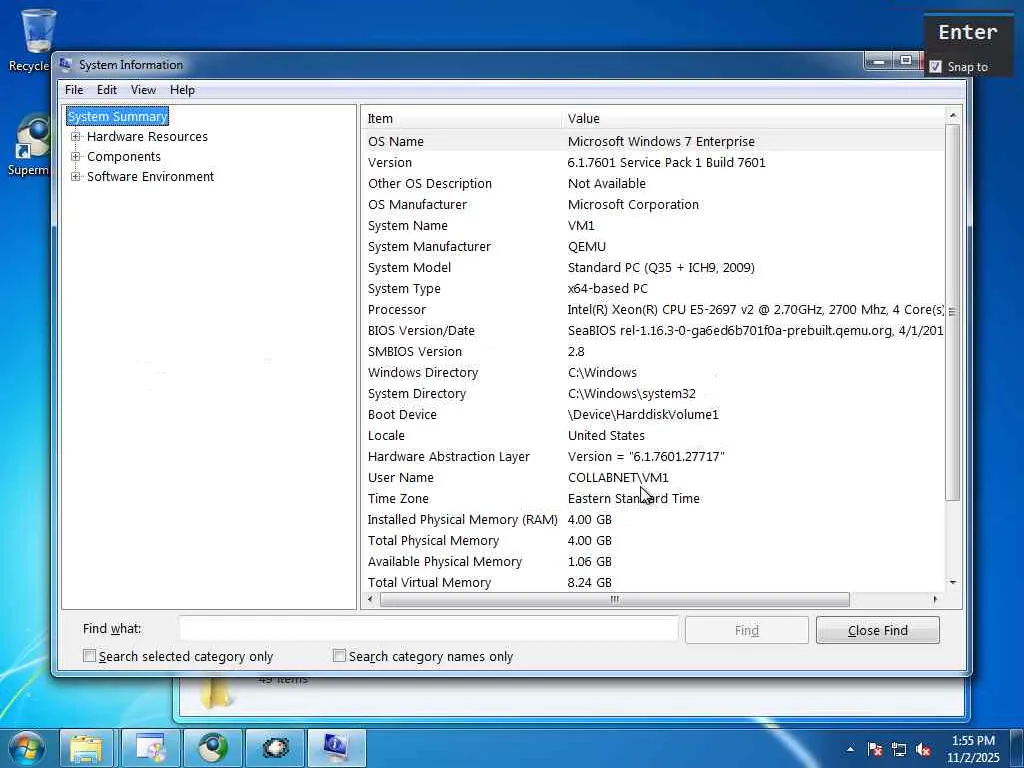Screen dimensions: 1024x768
Task: Click the muted volume tray icon
Action: coord(923,749)
